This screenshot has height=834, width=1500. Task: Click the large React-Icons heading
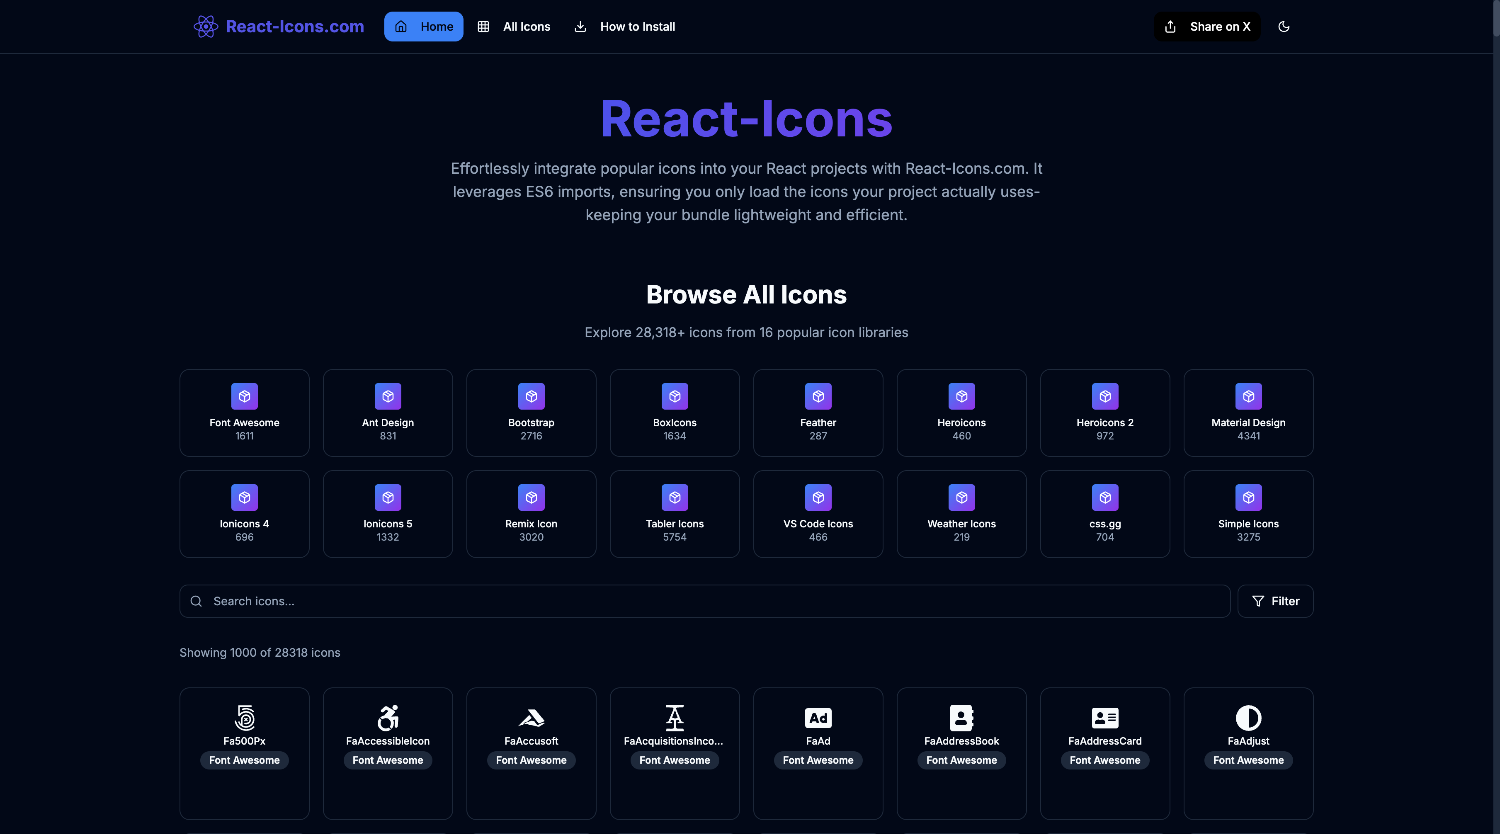click(746, 119)
